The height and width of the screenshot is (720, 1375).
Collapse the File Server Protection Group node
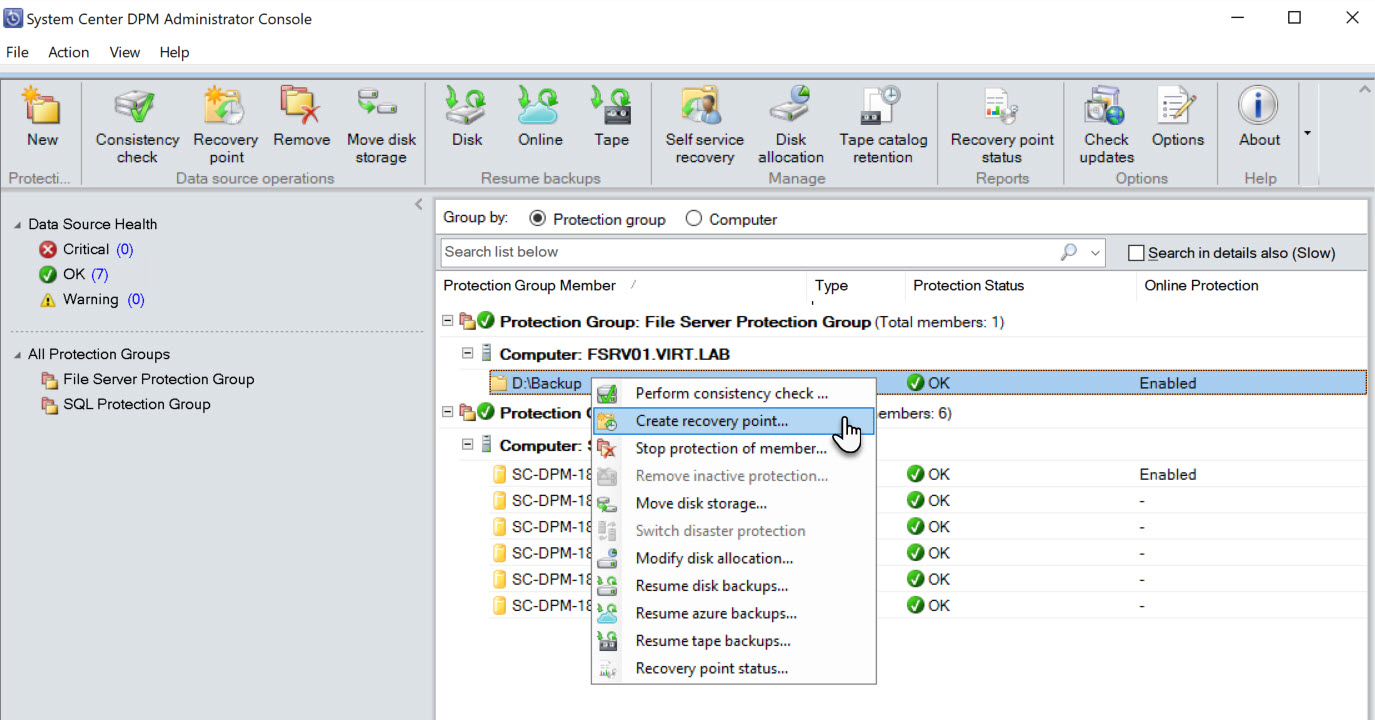click(x=447, y=321)
